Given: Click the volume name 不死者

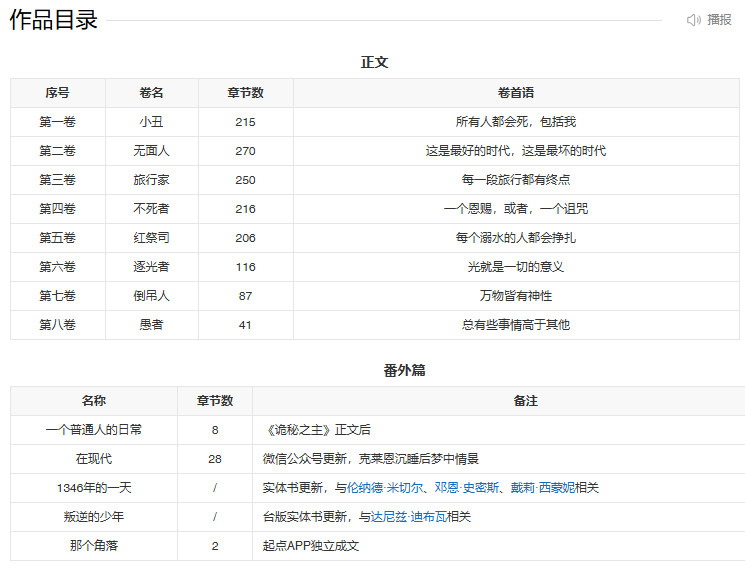Looking at the screenshot, I should point(152,209).
